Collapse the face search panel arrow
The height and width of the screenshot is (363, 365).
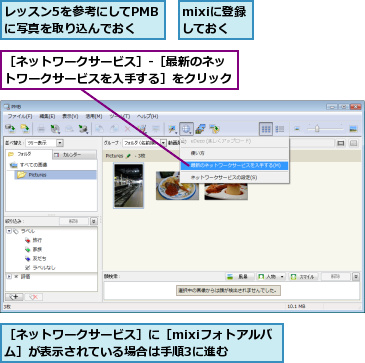[356, 277]
